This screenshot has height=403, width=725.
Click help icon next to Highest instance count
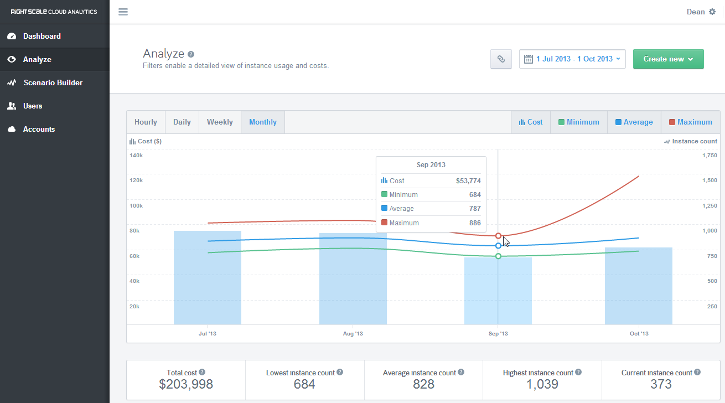pyautogui.click(x=578, y=372)
